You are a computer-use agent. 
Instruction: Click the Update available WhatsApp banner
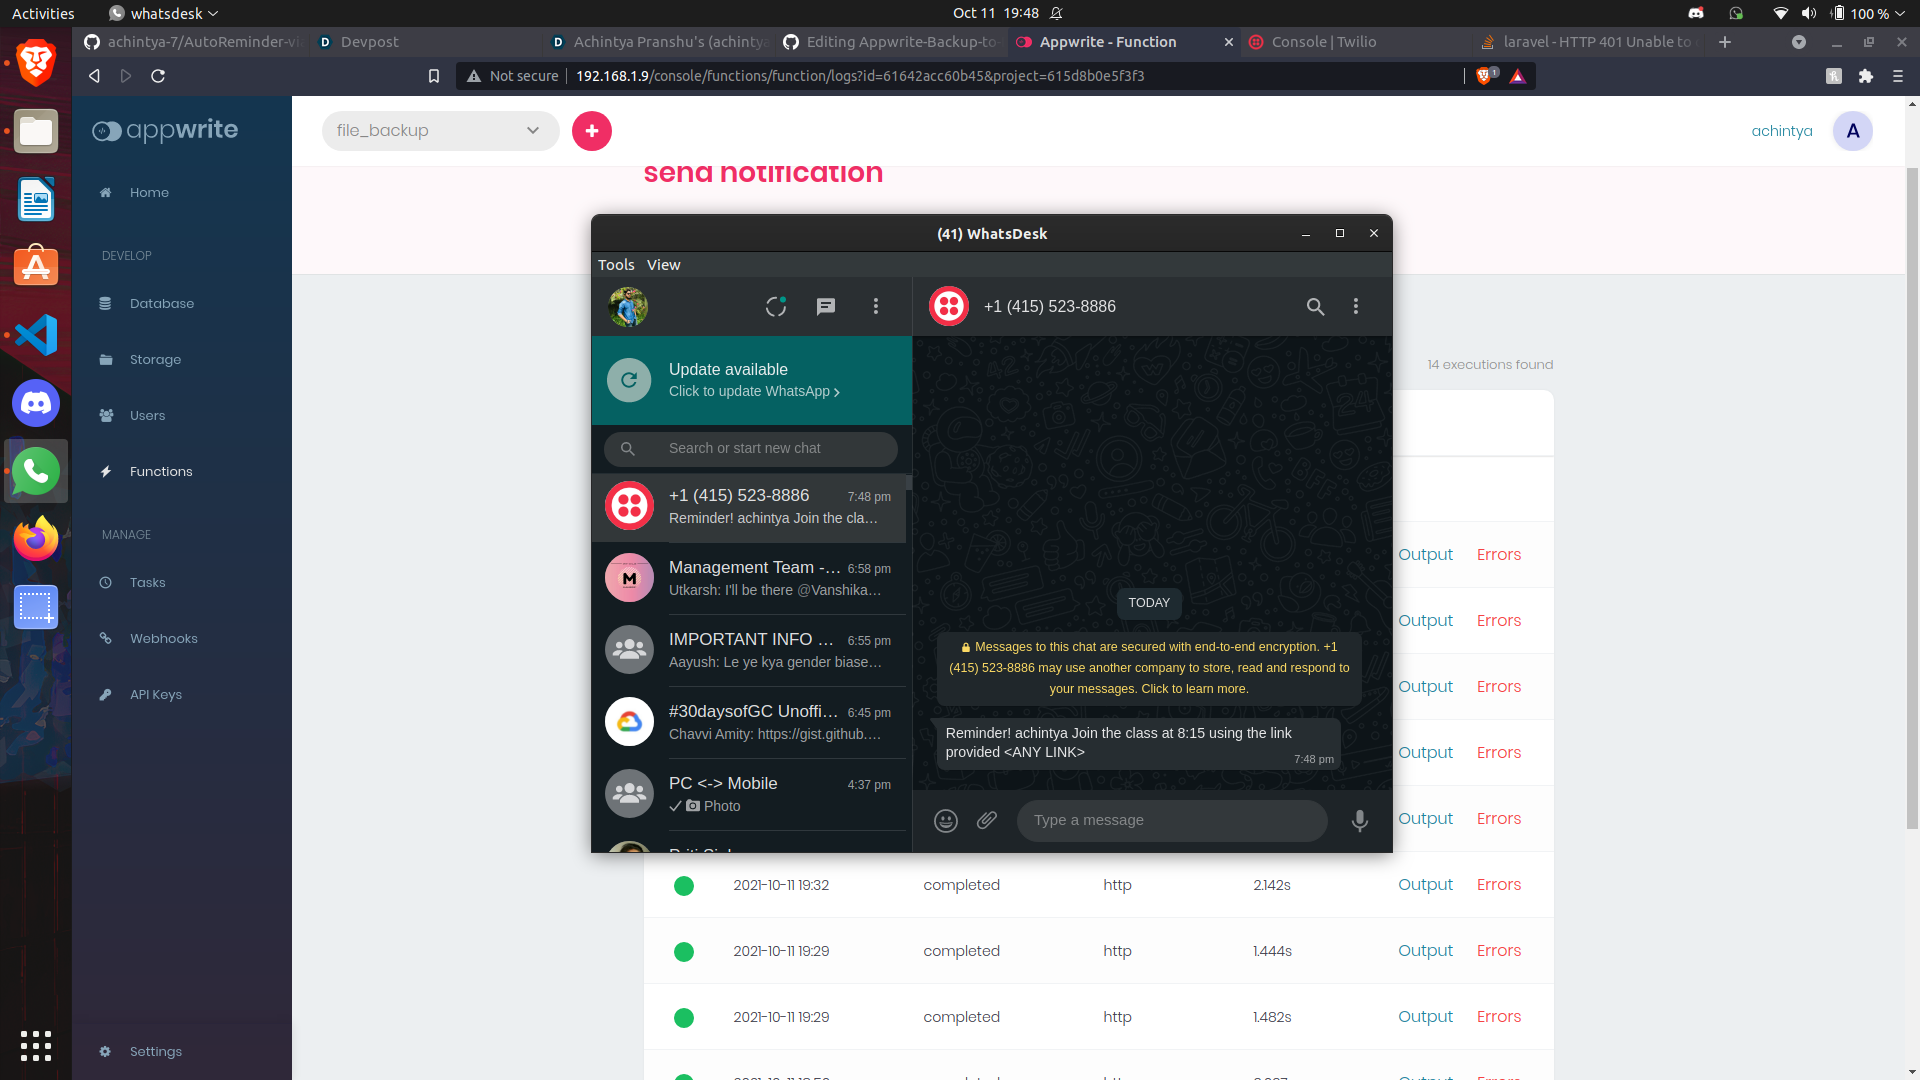[752, 380]
